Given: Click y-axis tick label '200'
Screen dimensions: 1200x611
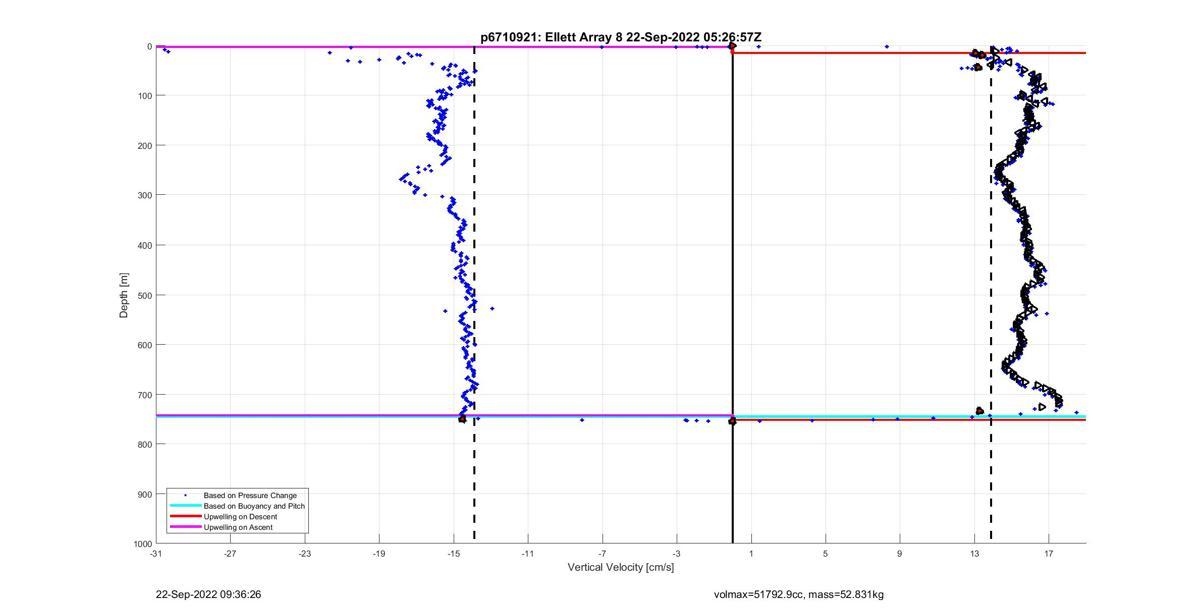Looking at the screenshot, I should click(x=144, y=146).
